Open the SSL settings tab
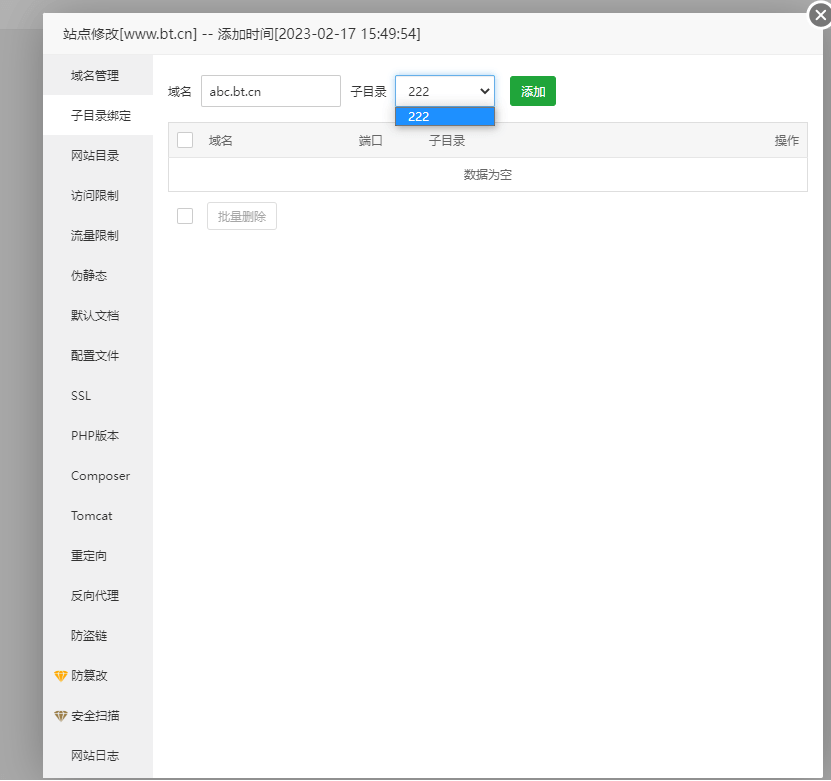The height and width of the screenshot is (781, 831). coord(81,396)
